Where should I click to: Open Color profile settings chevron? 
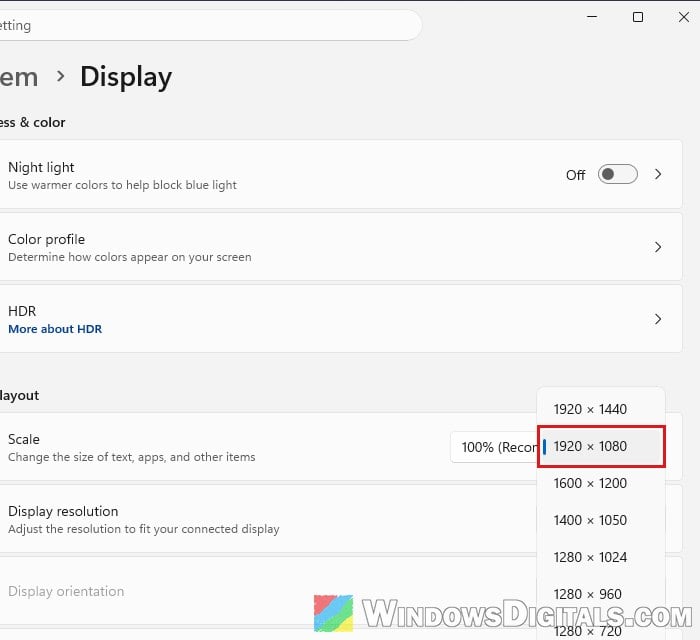click(658, 247)
